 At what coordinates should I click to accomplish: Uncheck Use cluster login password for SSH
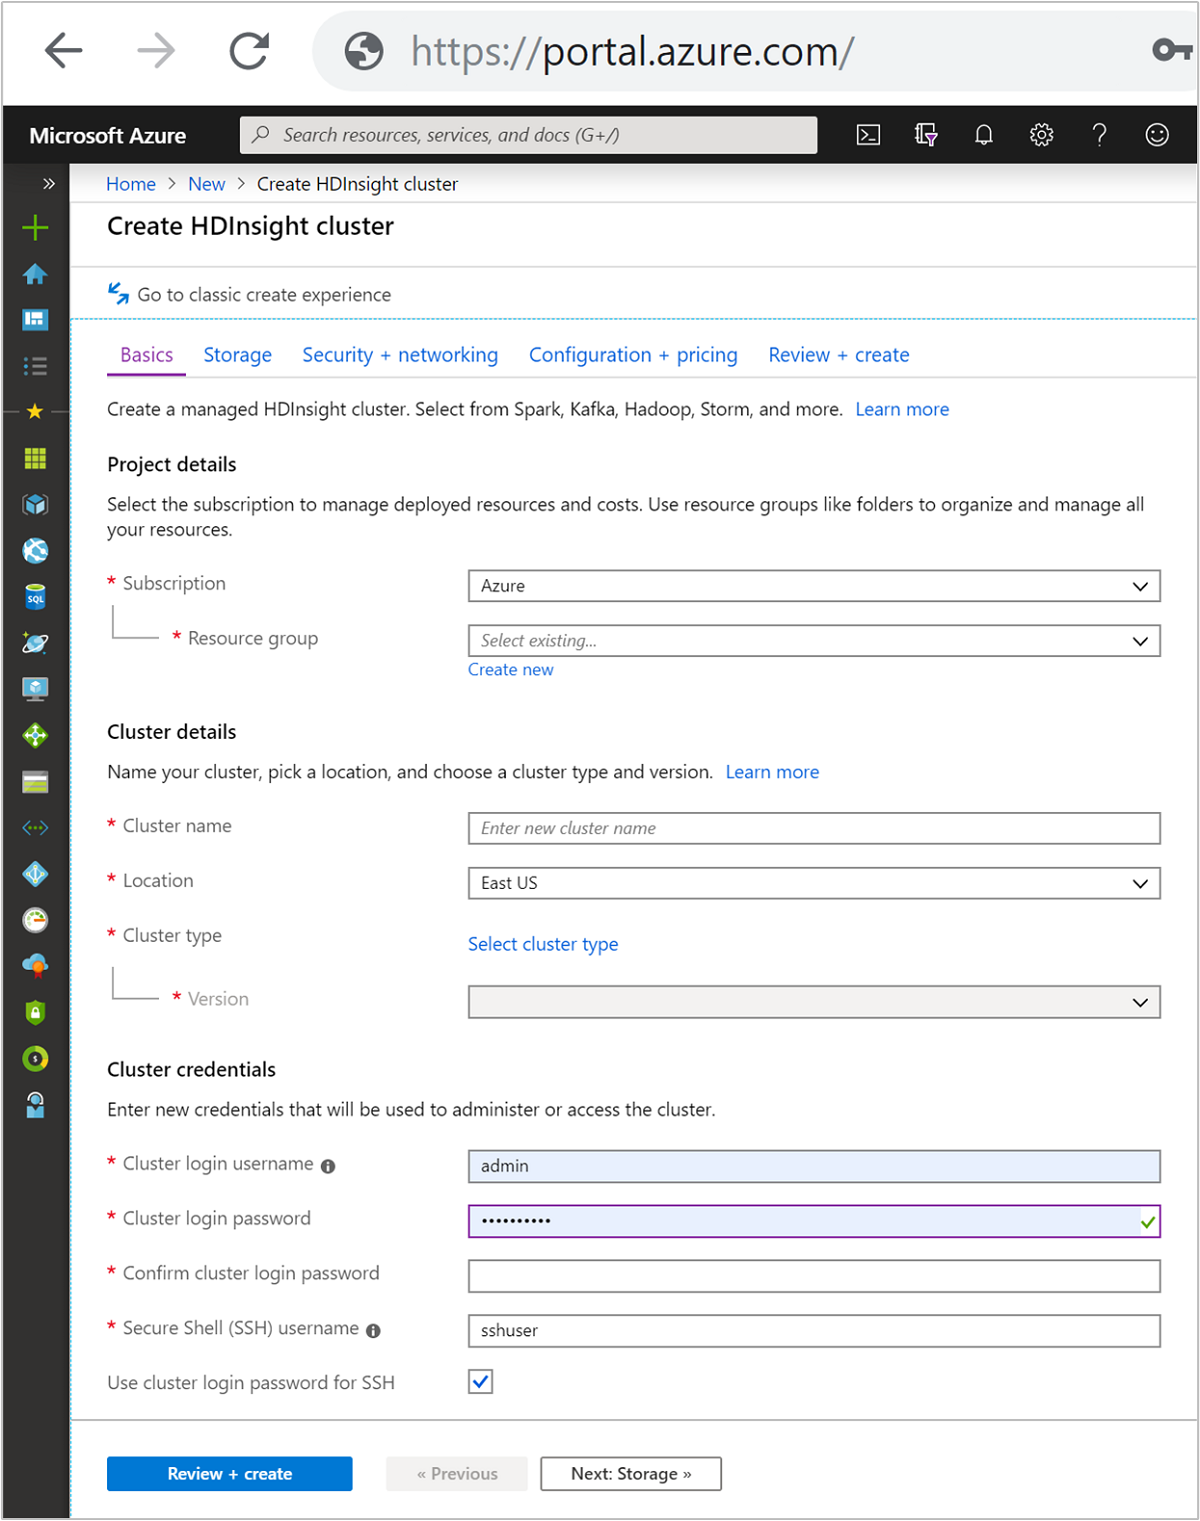pos(481,1382)
